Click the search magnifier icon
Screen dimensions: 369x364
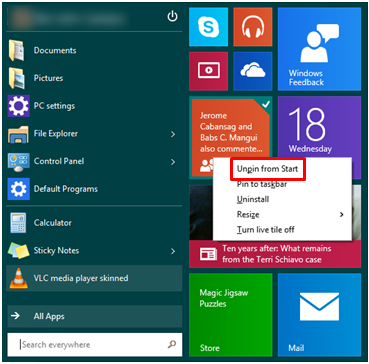[172, 344]
